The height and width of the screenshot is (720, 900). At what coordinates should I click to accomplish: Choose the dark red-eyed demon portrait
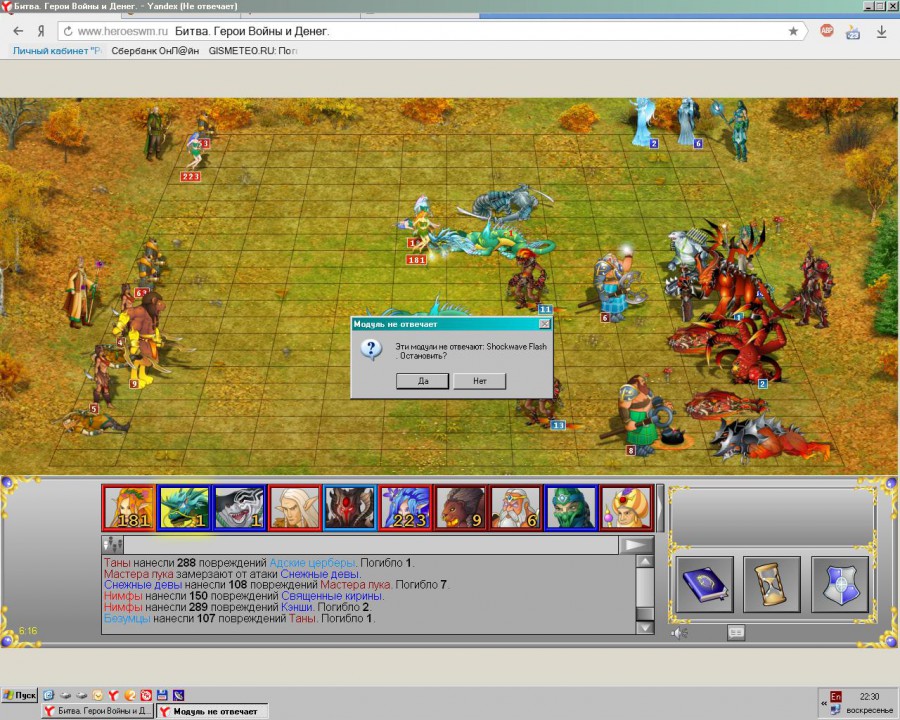click(x=350, y=508)
